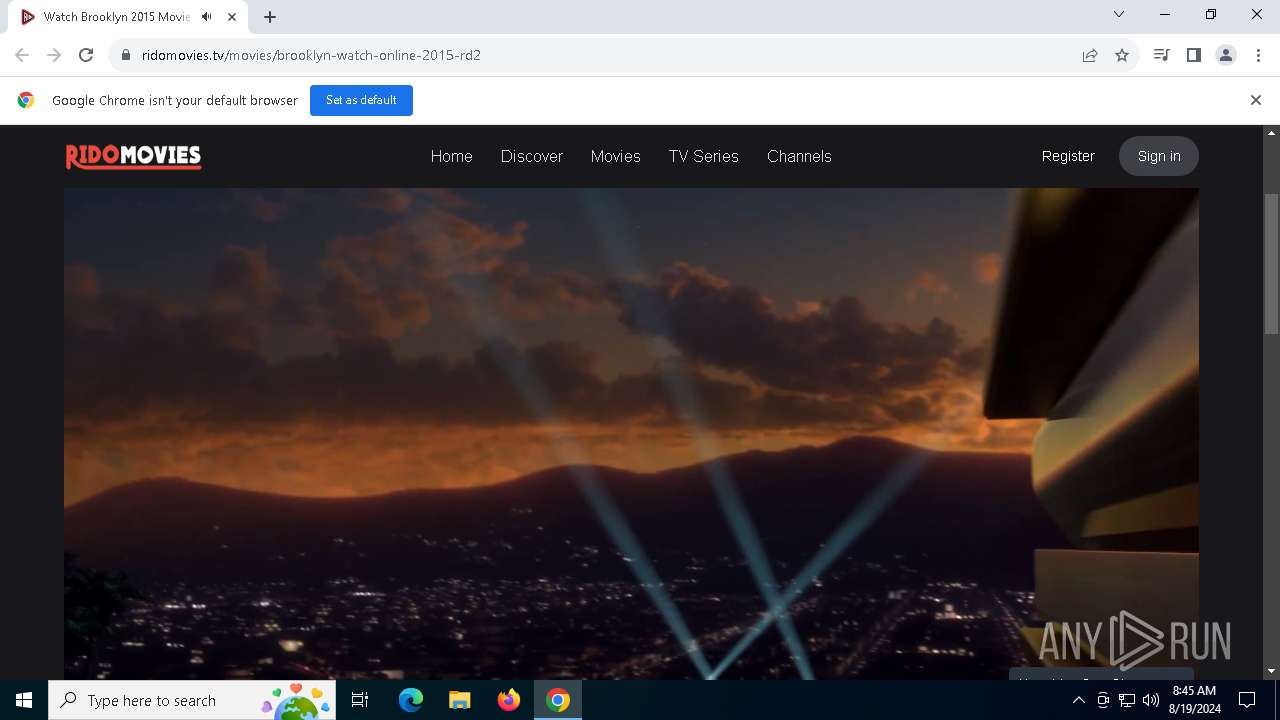Show hidden system tray icons
The image size is (1280, 720).
(x=1078, y=700)
